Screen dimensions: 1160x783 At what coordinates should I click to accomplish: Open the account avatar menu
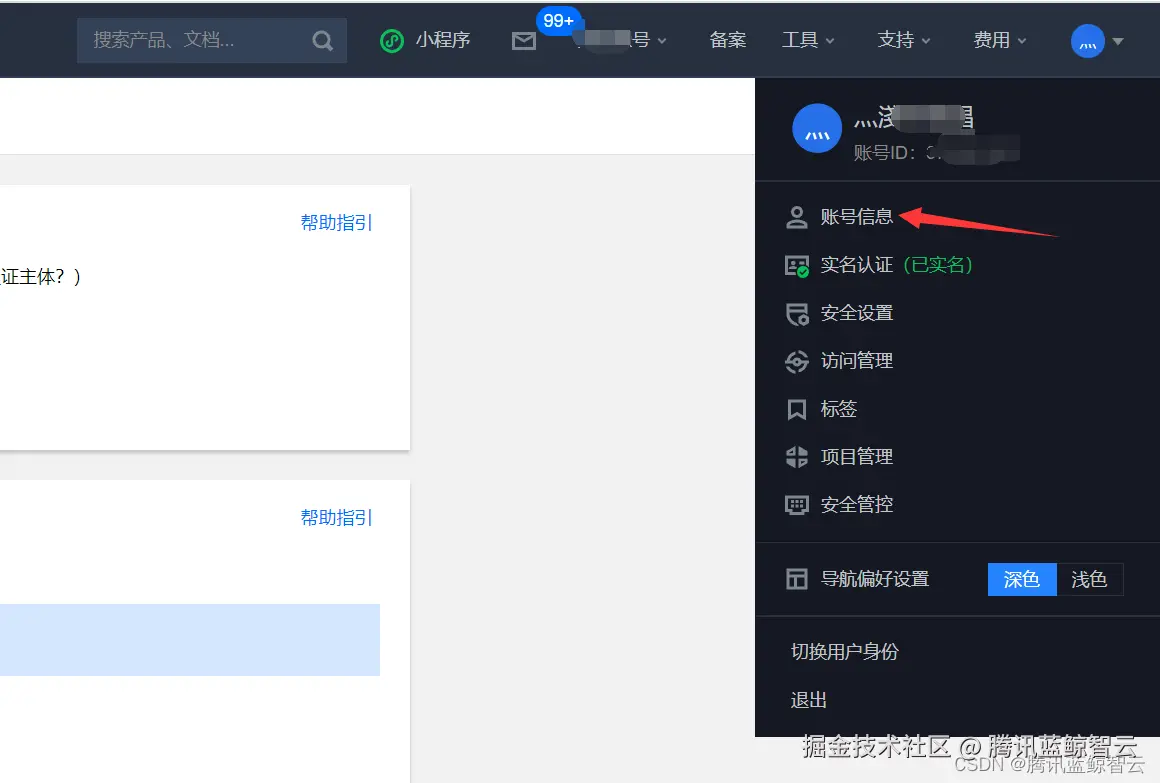[1089, 40]
